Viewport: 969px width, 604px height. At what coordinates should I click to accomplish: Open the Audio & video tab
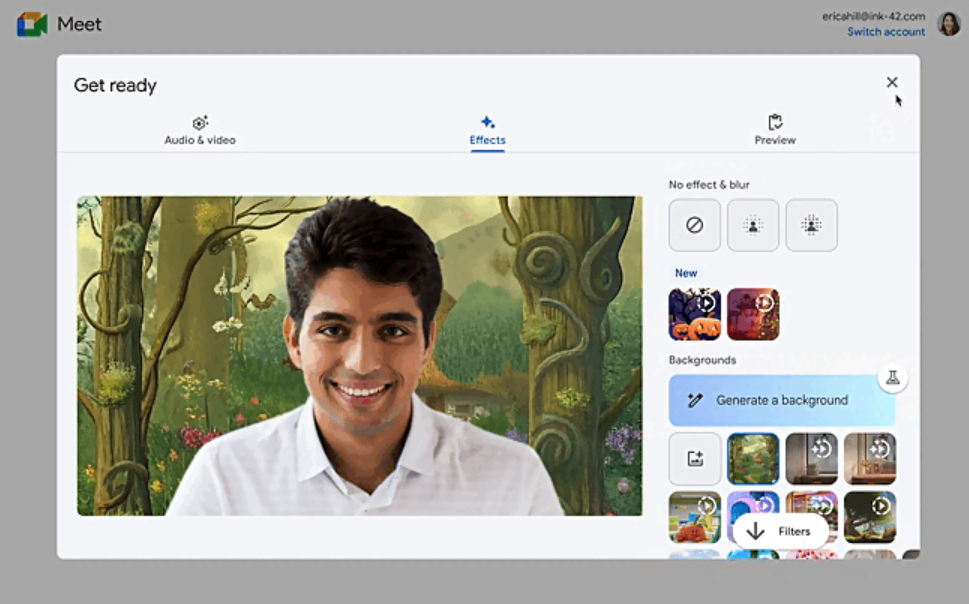pos(200,130)
